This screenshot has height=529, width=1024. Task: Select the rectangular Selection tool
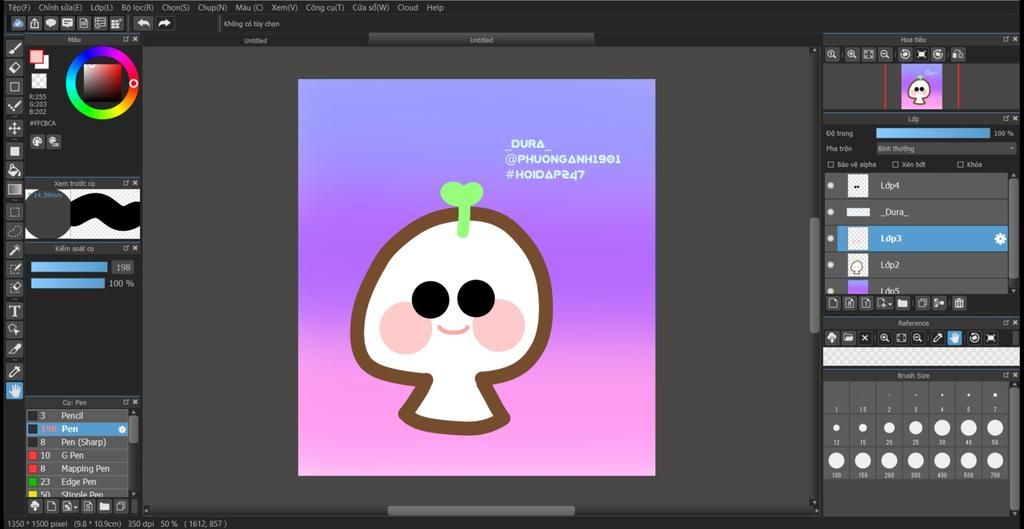point(14,212)
